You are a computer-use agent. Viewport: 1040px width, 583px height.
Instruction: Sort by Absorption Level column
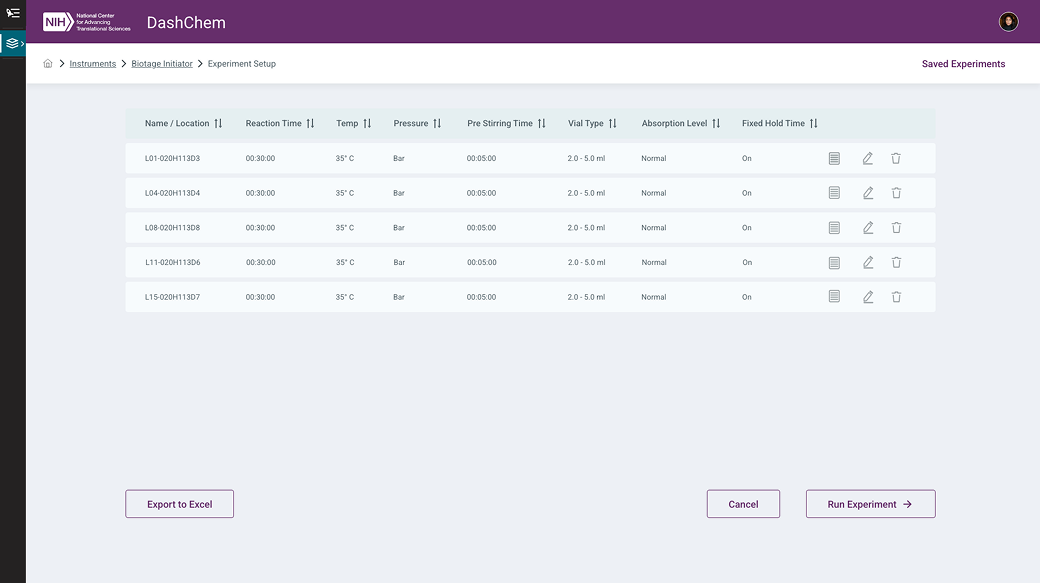[716, 124]
